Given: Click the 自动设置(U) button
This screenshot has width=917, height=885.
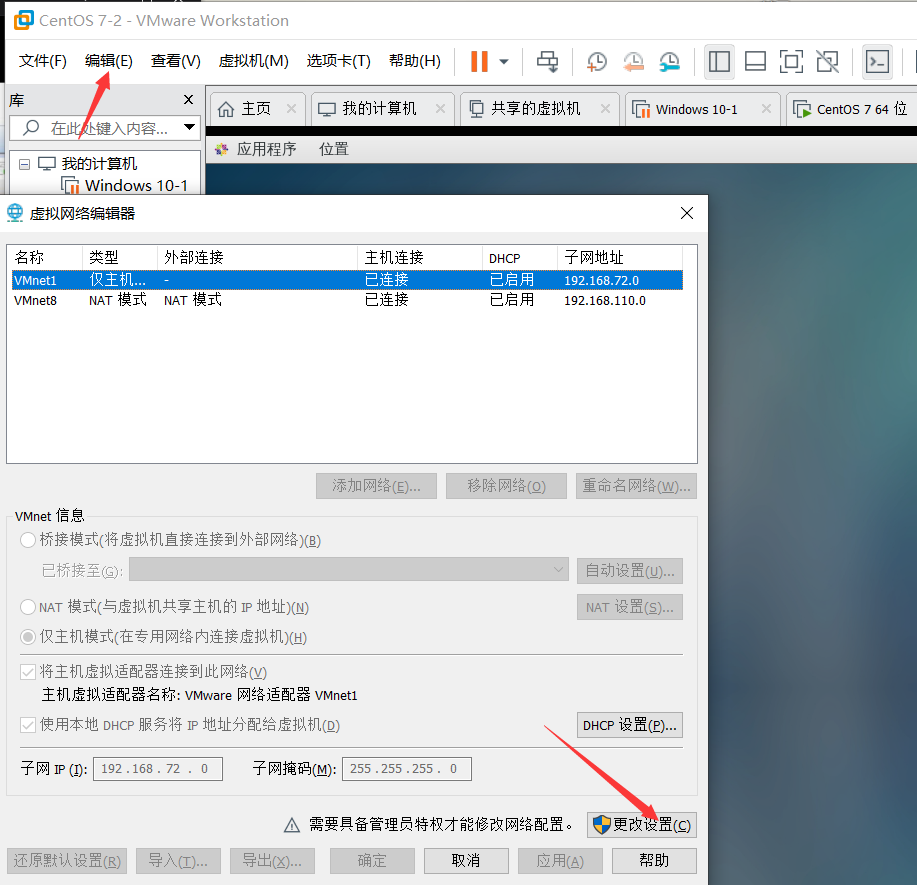Looking at the screenshot, I should click(629, 571).
